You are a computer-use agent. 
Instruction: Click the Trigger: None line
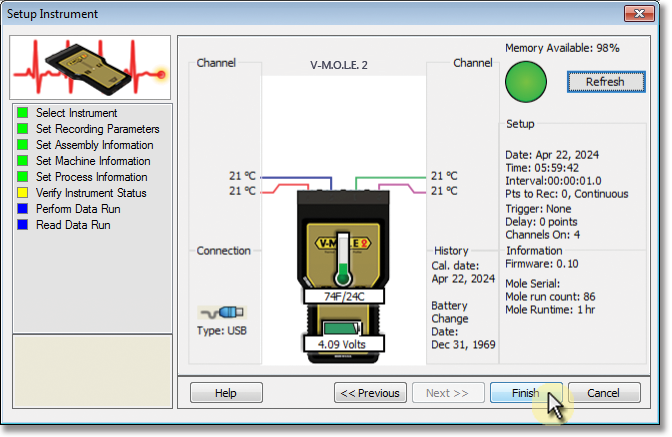click(x=538, y=209)
